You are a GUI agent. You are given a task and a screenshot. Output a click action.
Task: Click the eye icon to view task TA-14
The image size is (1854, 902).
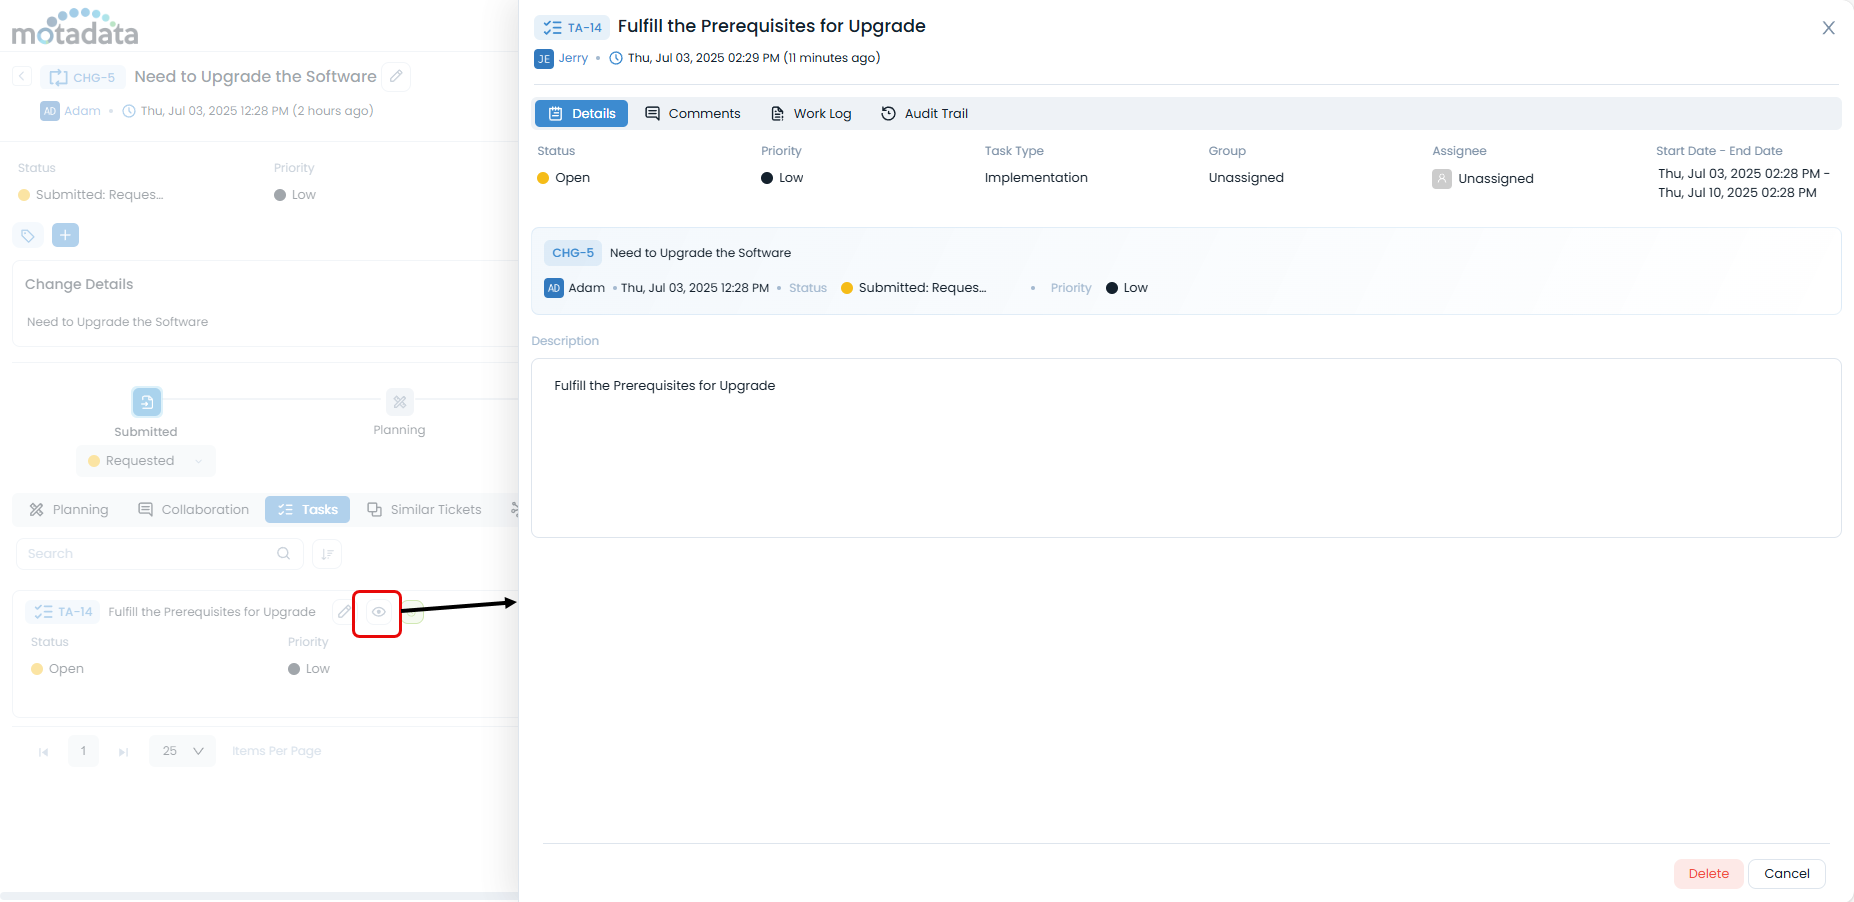click(x=378, y=612)
